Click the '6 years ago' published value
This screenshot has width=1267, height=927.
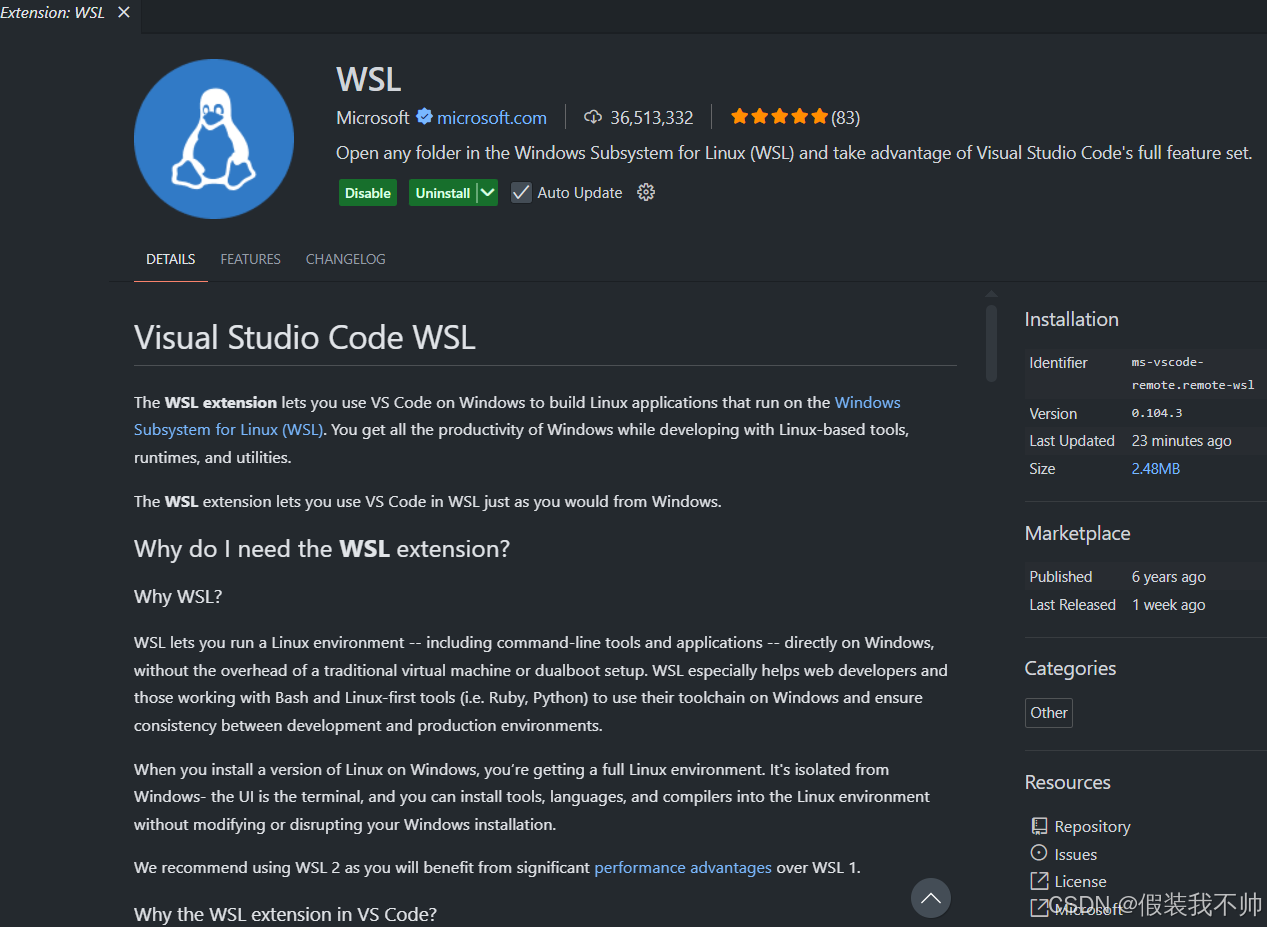tap(1169, 576)
